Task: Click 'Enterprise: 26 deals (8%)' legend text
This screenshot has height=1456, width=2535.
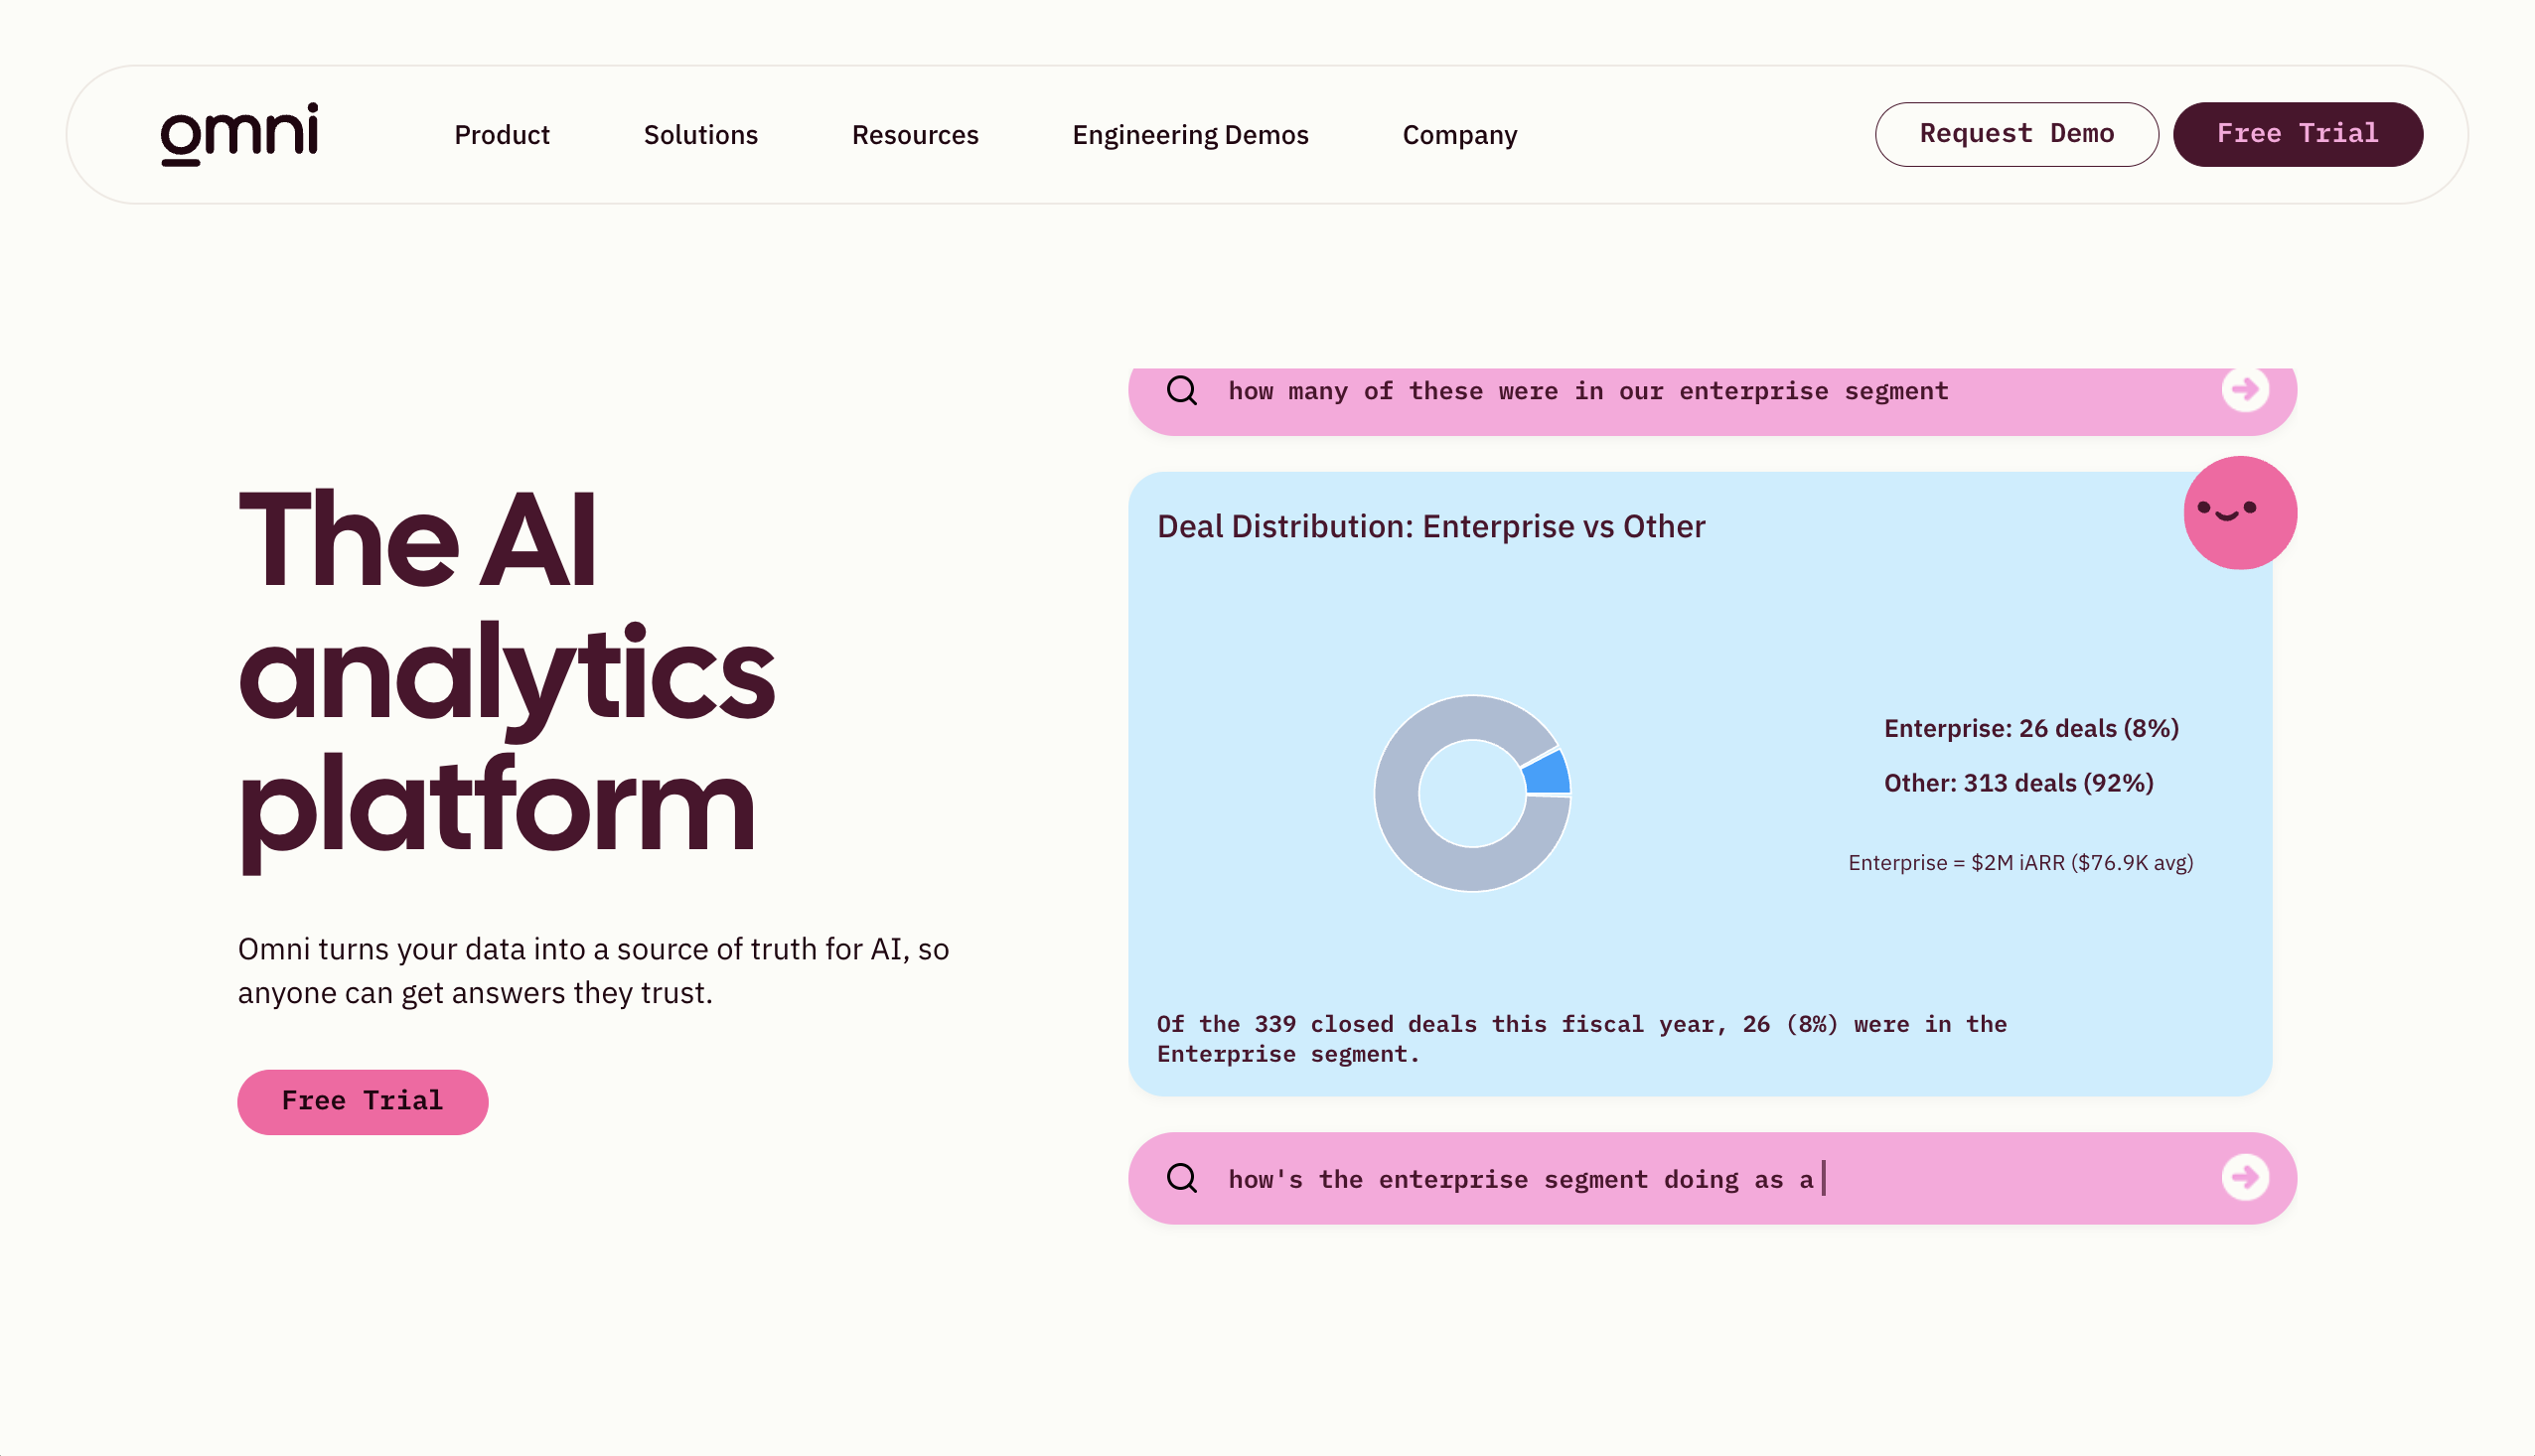Action: [x=2030, y=728]
